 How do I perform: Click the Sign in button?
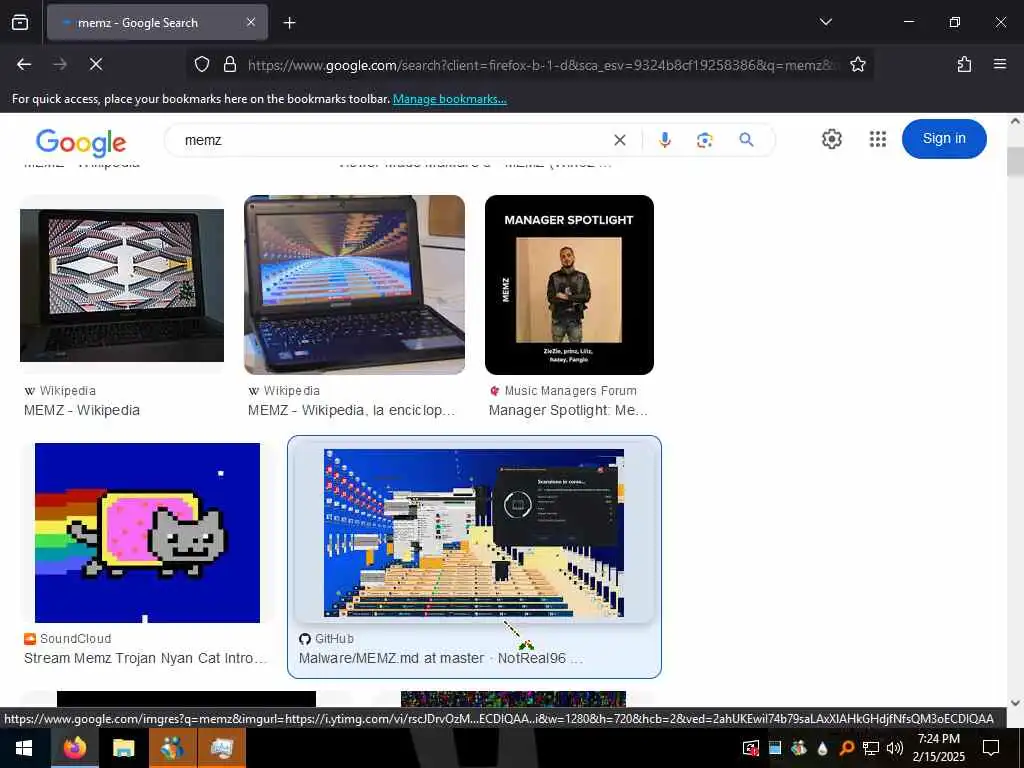tap(944, 138)
